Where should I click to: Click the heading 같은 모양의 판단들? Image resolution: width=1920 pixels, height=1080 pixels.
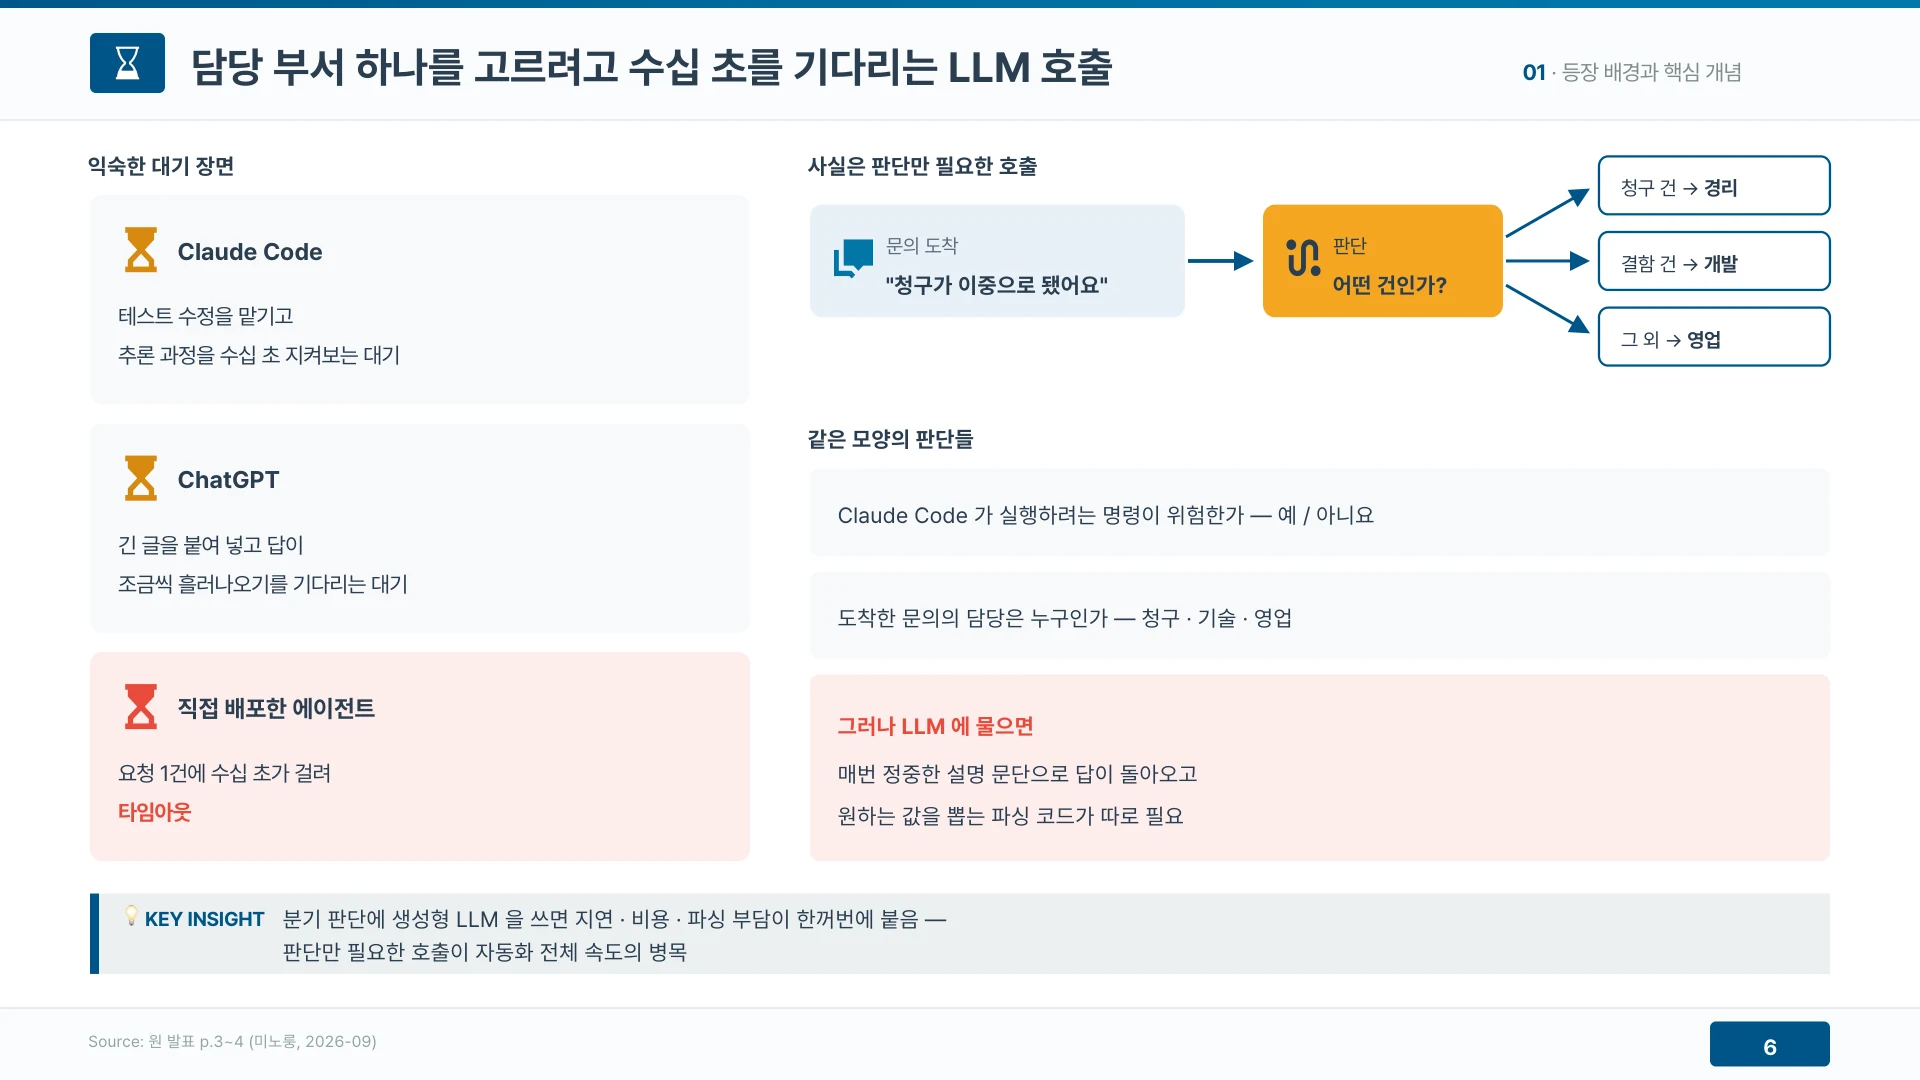890,439
